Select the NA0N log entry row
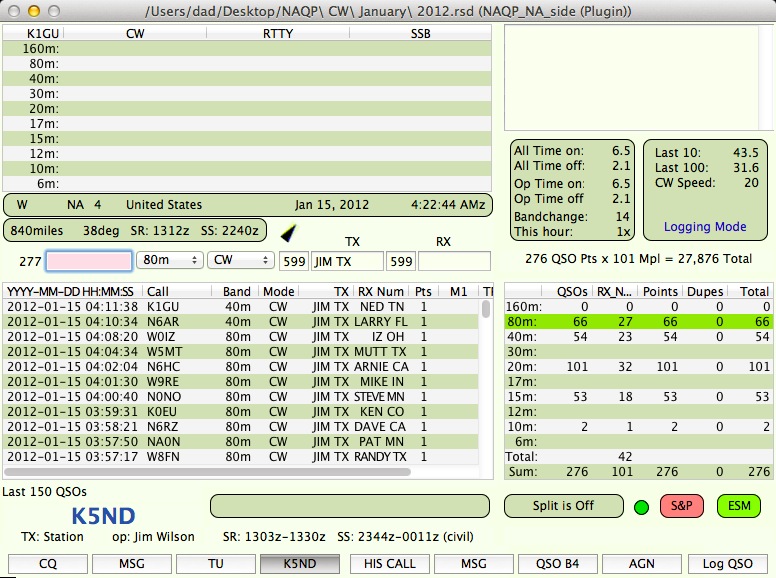The height and width of the screenshot is (578, 776). coord(241,441)
